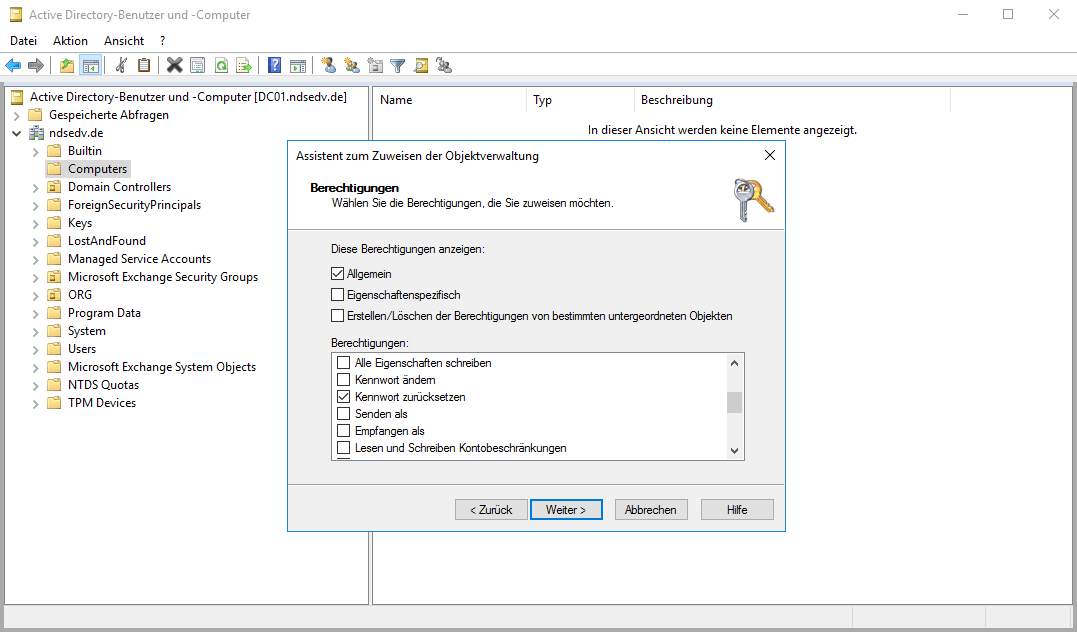This screenshot has height=632, width=1077.
Task: Click the Abbrechen button
Action: pos(650,510)
